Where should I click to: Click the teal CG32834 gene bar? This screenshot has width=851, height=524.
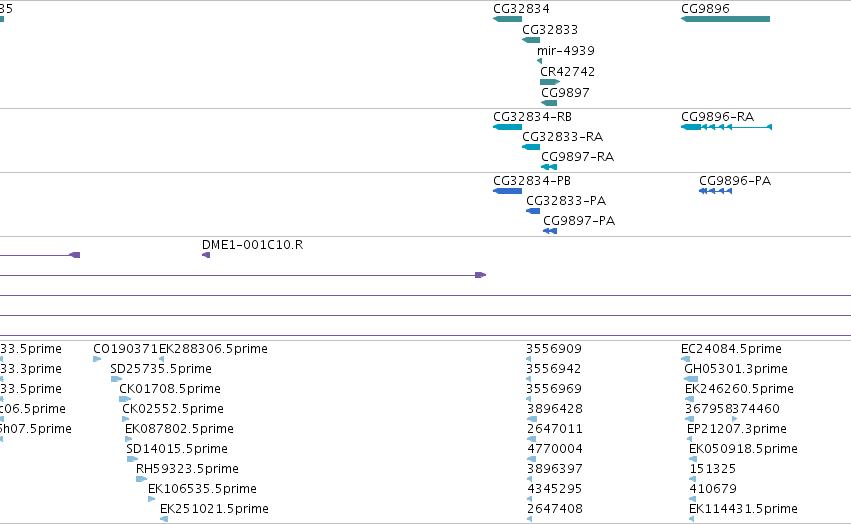(x=507, y=19)
